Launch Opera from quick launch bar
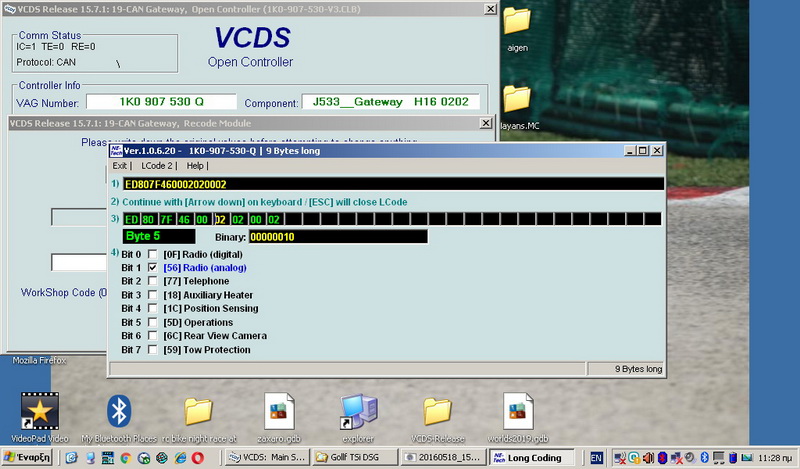 pyautogui.click(x=197, y=458)
